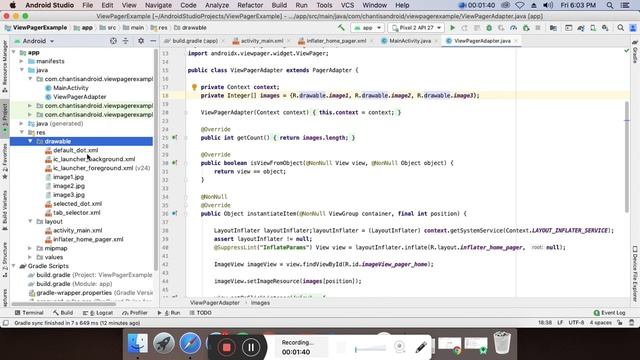Collapse the java folder
This screenshot has height=360, width=640.
(22, 70)
